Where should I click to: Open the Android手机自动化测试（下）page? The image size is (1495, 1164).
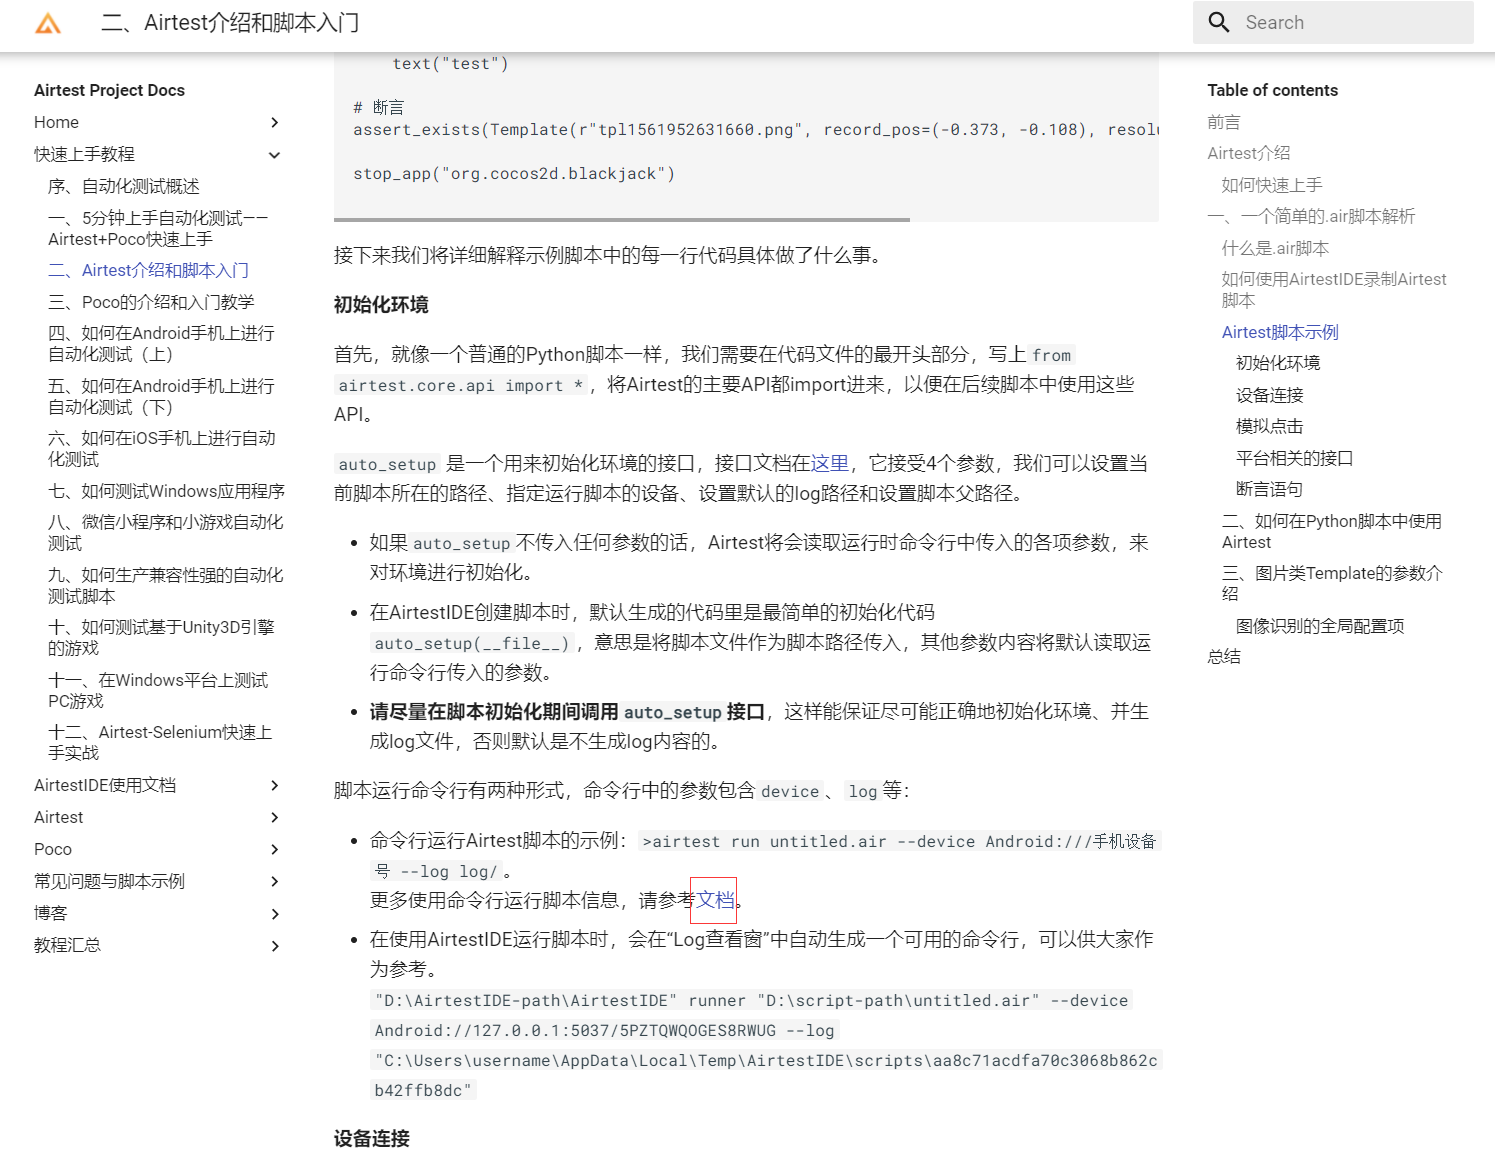point(161,396)
